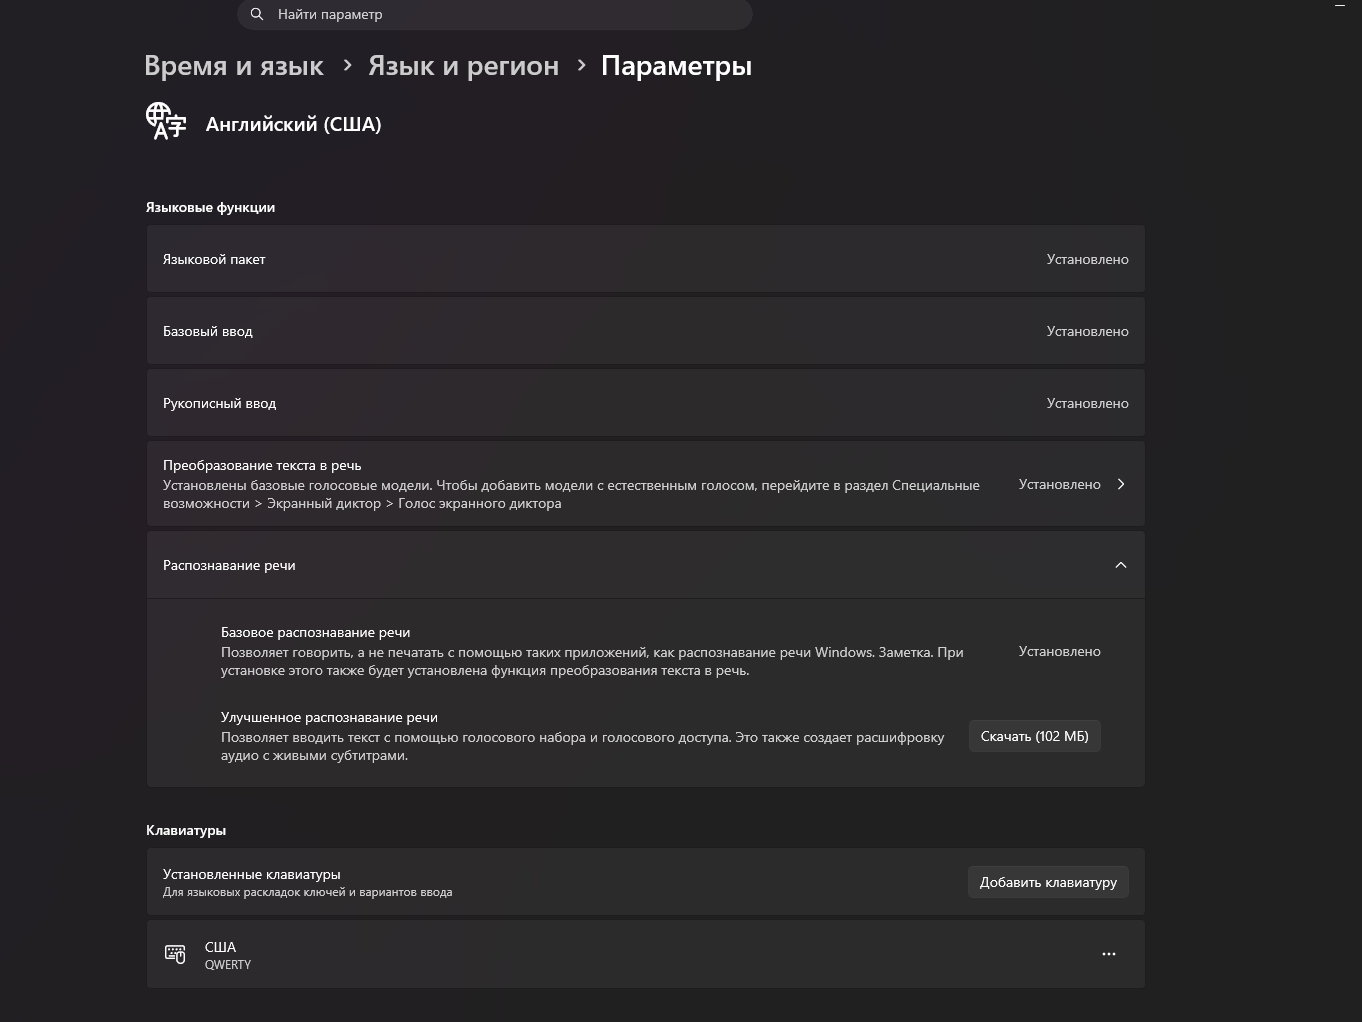This screenshot has height=1022, width=1362.
Task: Click 'Установлено' status of Базовое распознавание речи
Action: click(x=1060, y=651)
